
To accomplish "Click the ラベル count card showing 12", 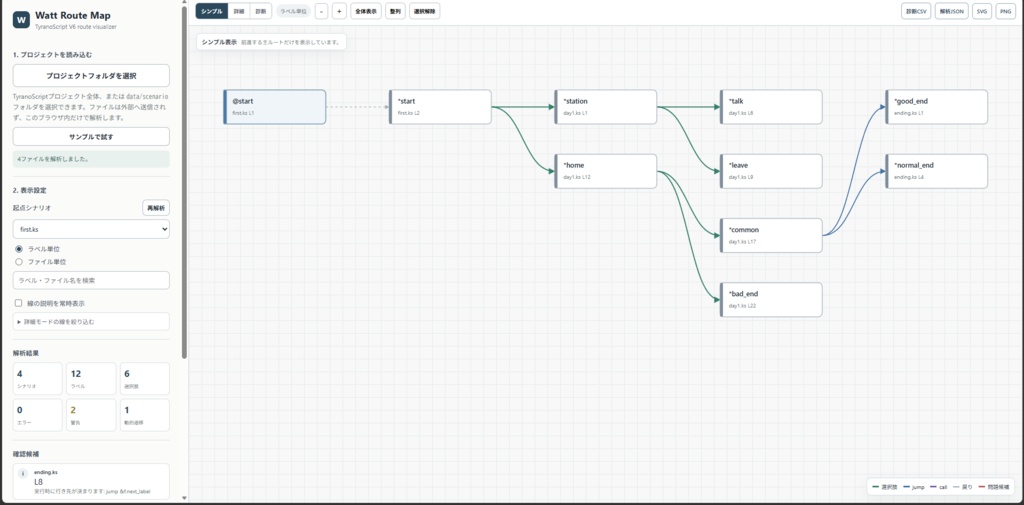I will (91, 379).
